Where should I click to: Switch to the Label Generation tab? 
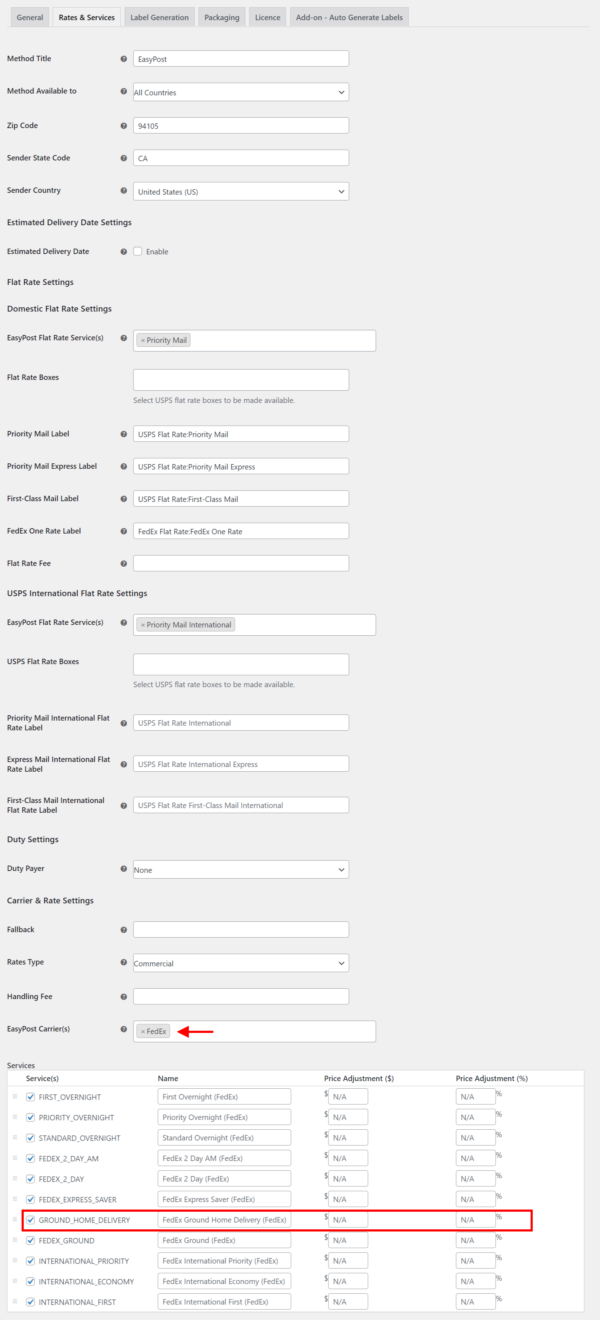(x=158, y=17)
